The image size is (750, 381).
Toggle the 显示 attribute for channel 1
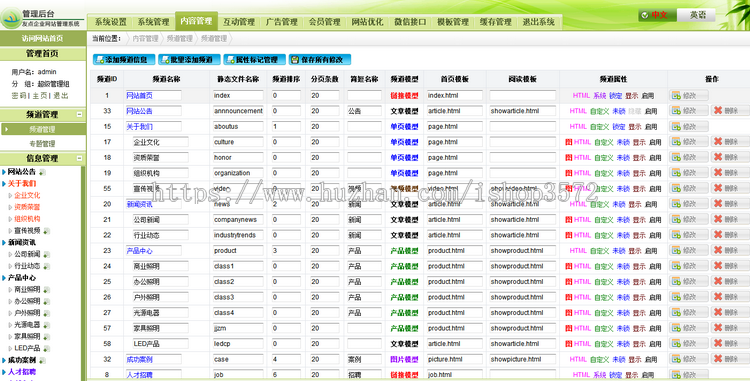631,96
